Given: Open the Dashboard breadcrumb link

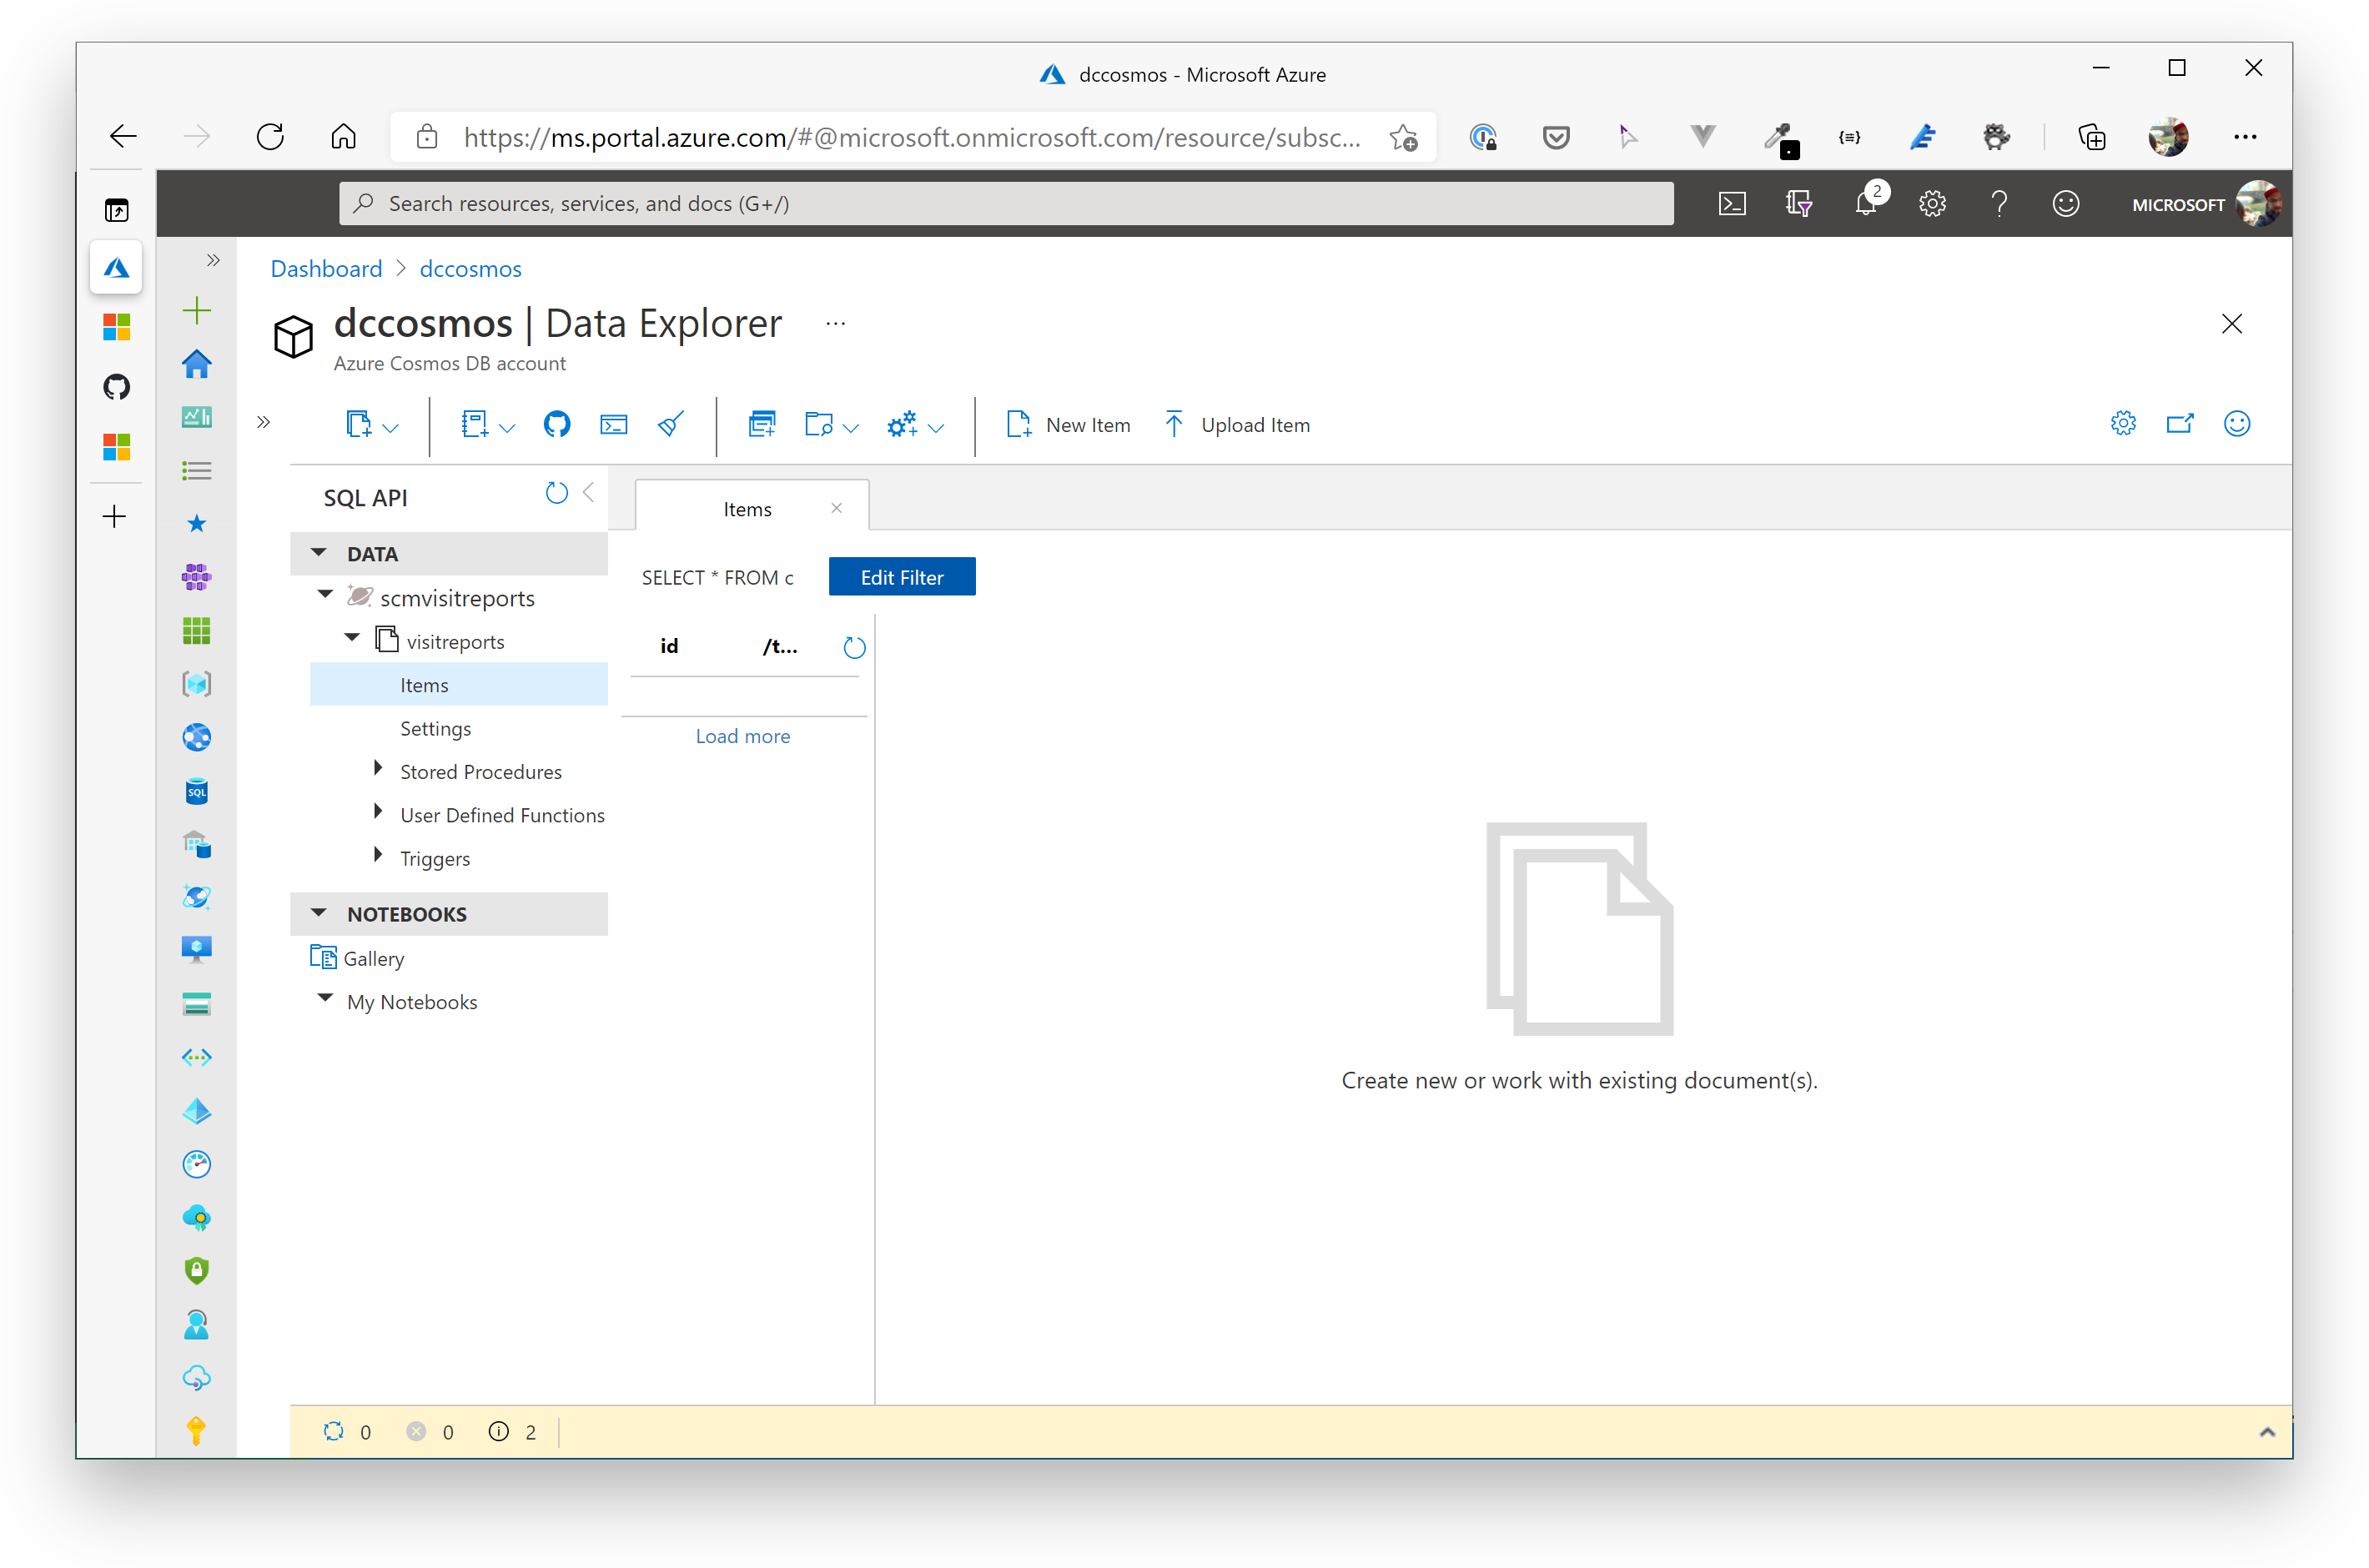Looking at the screenshot, I should [326, 268].
